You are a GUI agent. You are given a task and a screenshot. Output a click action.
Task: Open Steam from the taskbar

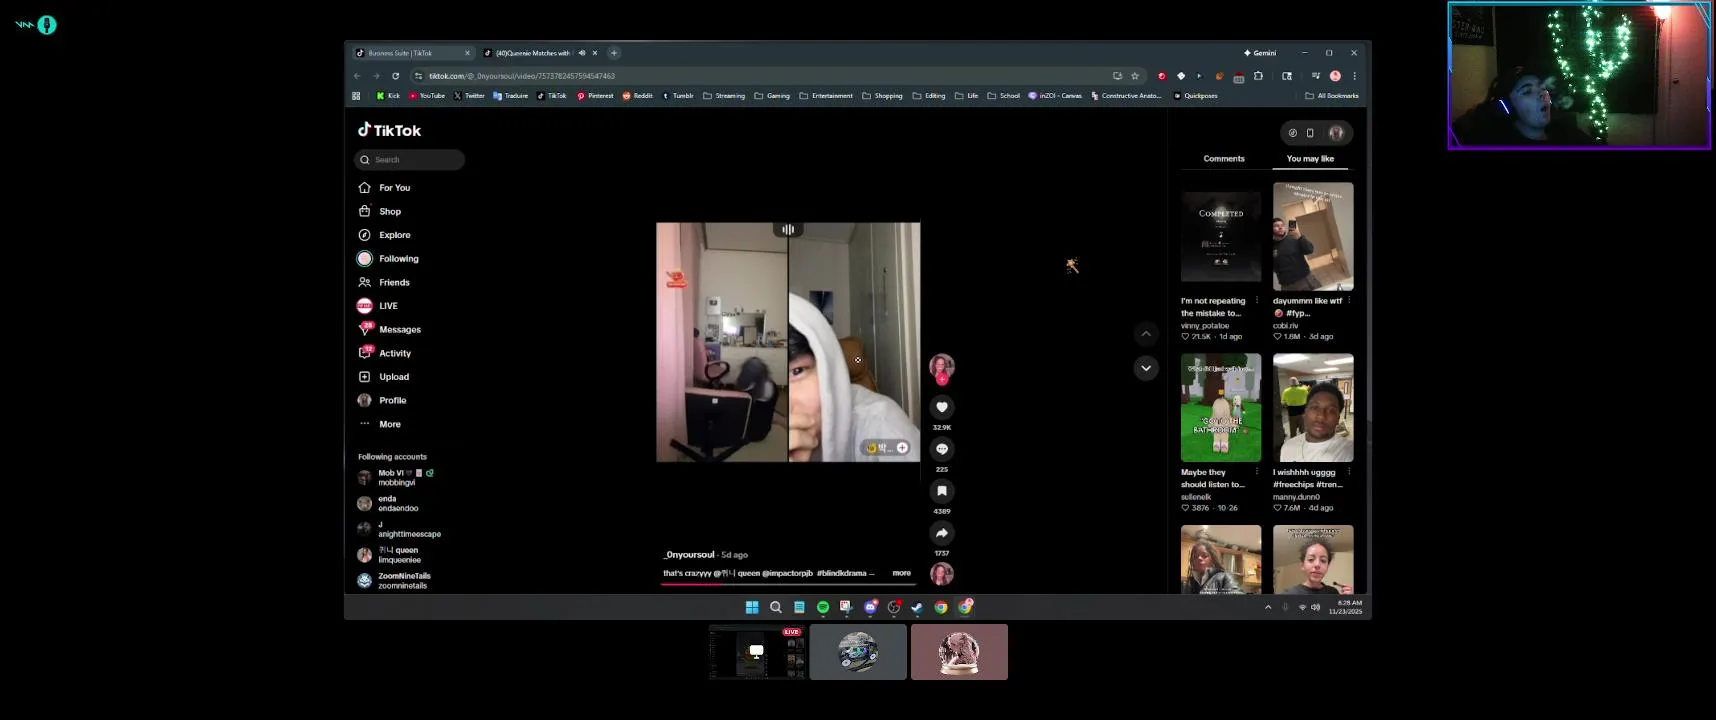pyautogui.click(x=917, y=607)
